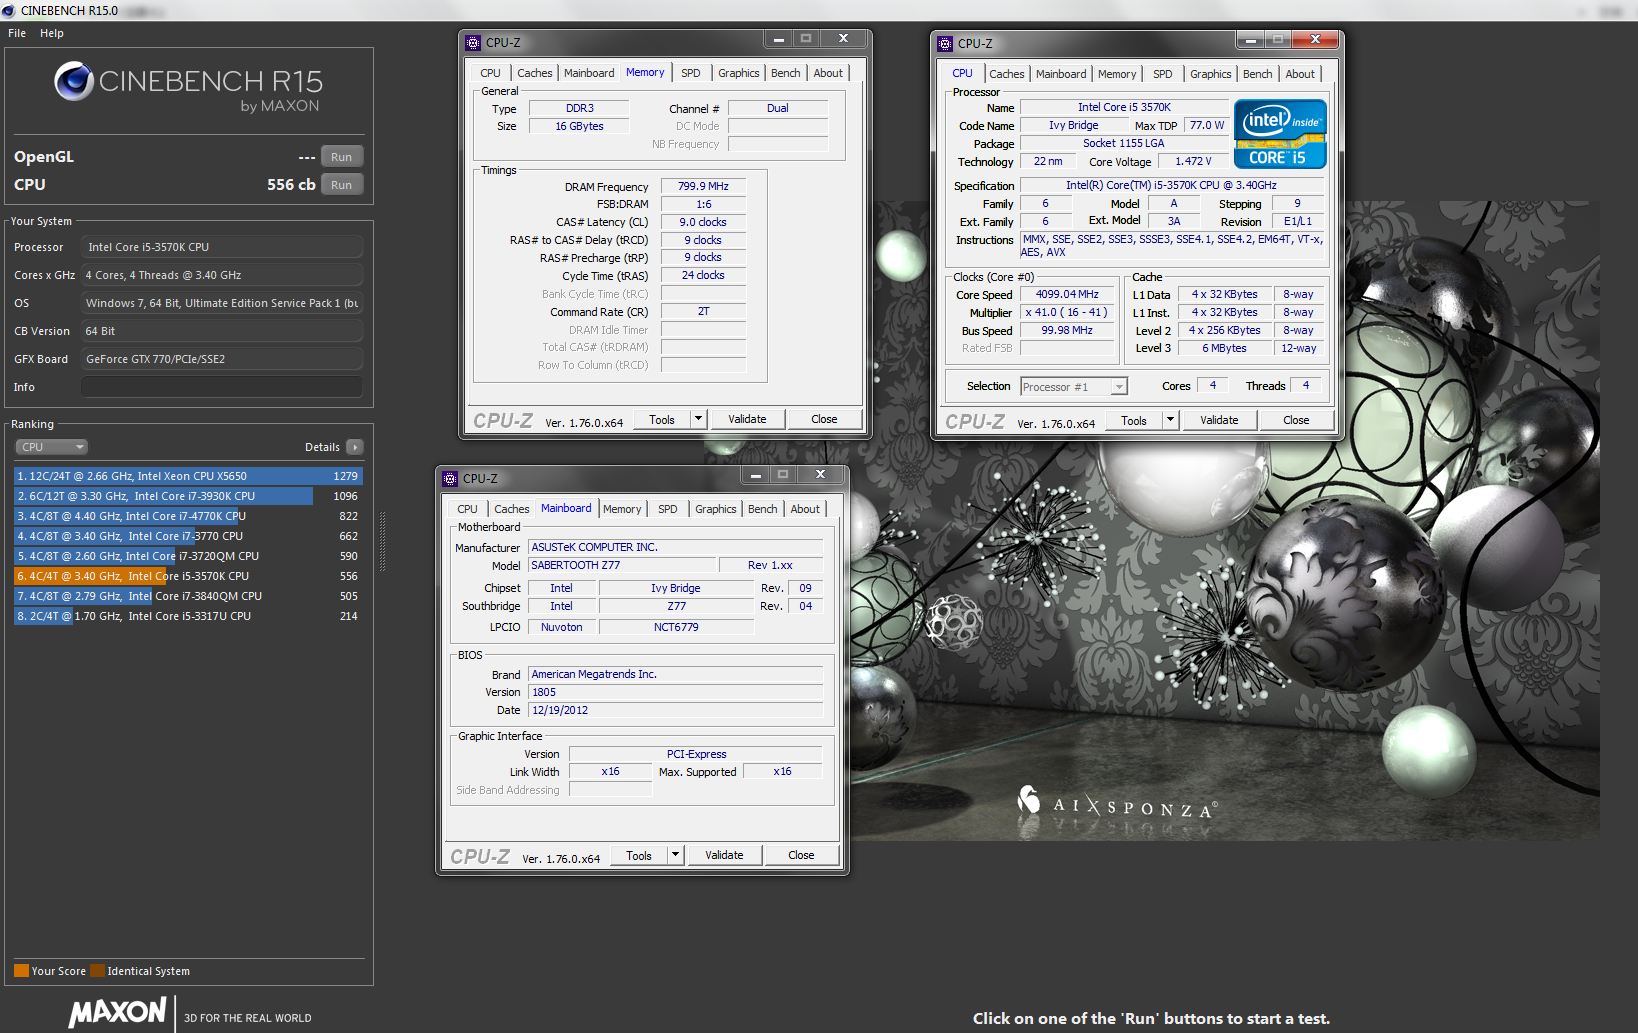Switch to Caches tab in Mainboard CPU-Z window
Image resolution: width=1638 pixels, height=1033 pixels.
pyautogui.click(x=511, y=509)
